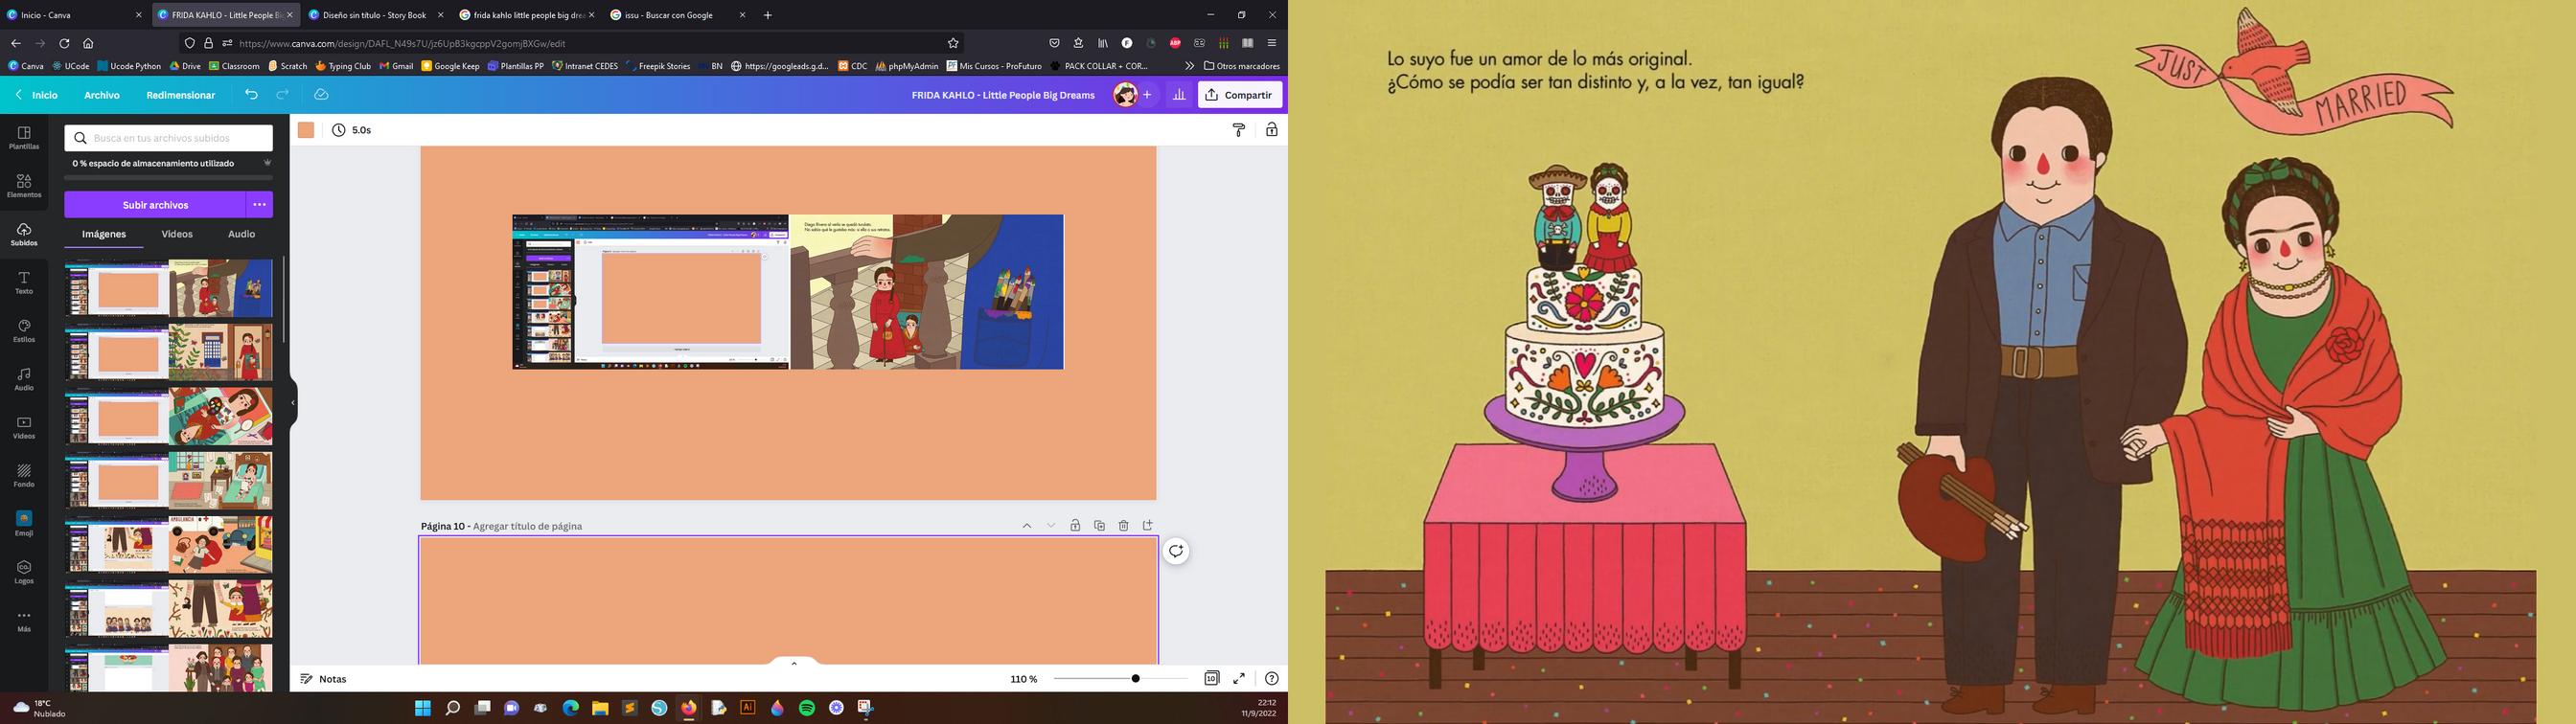This screenshot has height=724, width=2576.
Task: Open the Classroom bookmark
Action: pyautogui.click(x=234, y=66)
